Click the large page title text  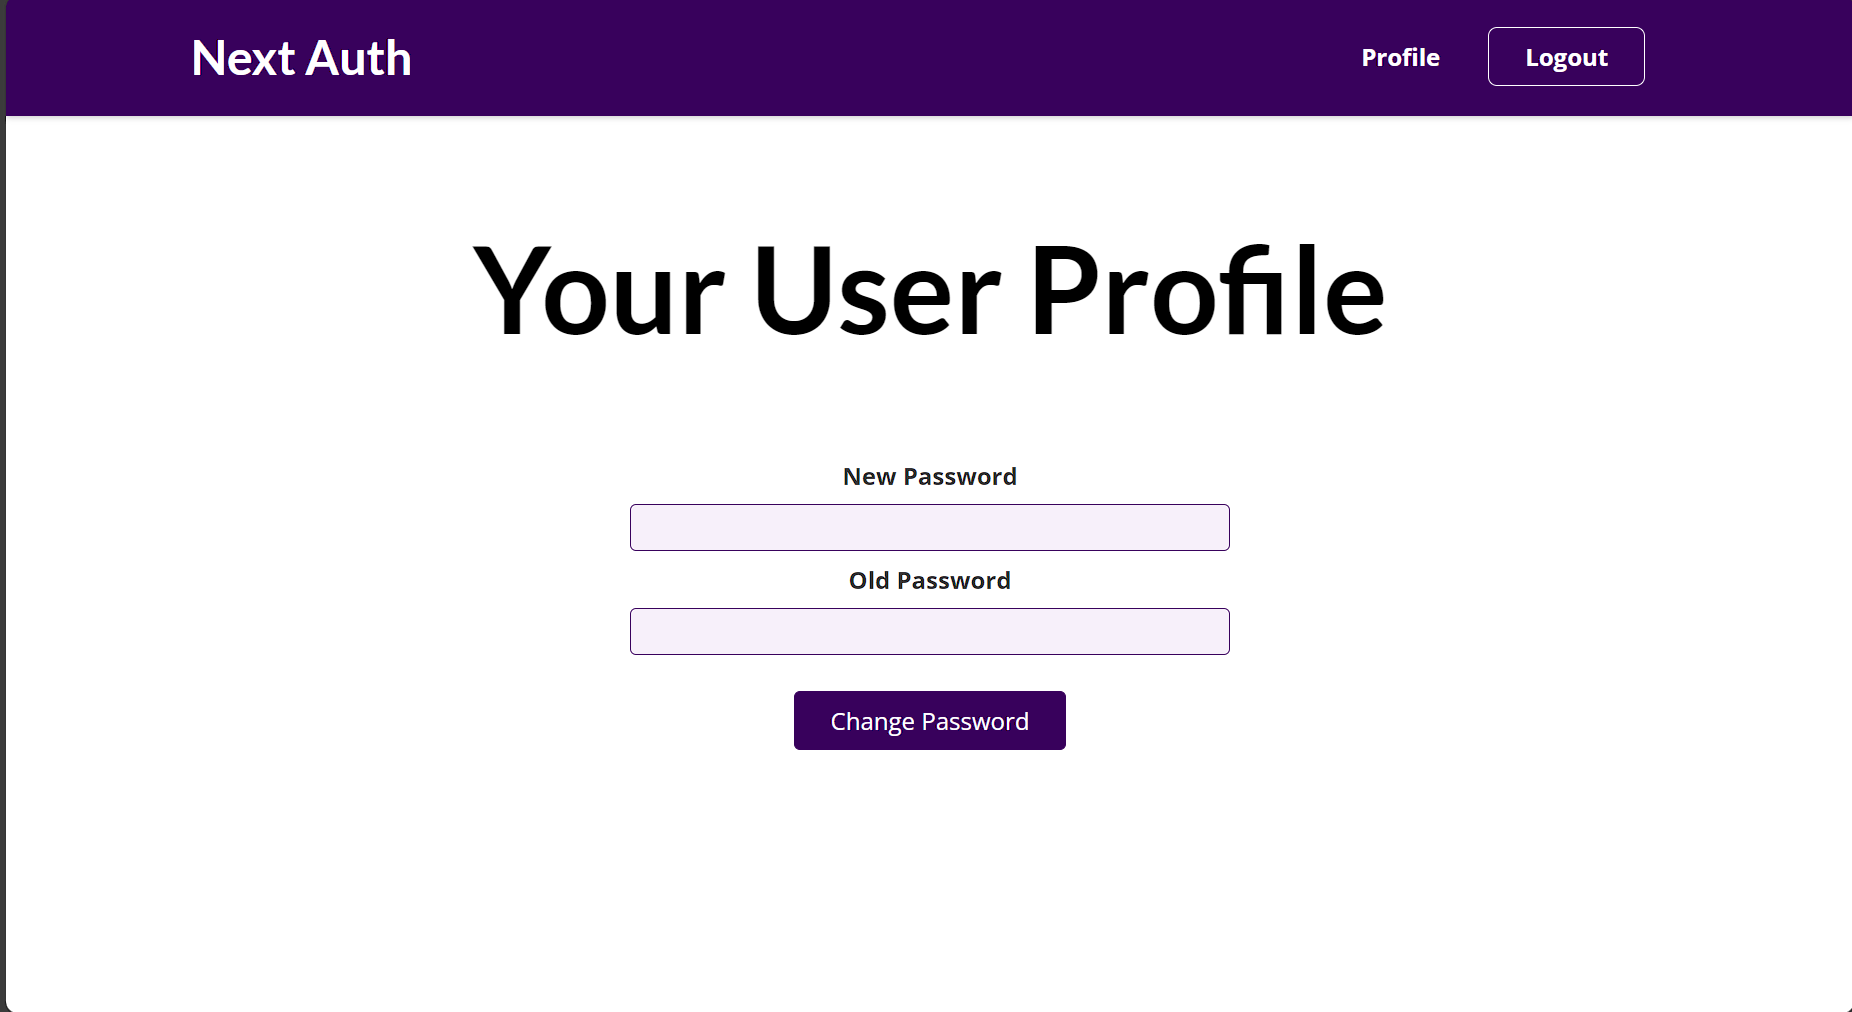pos(928,291)
